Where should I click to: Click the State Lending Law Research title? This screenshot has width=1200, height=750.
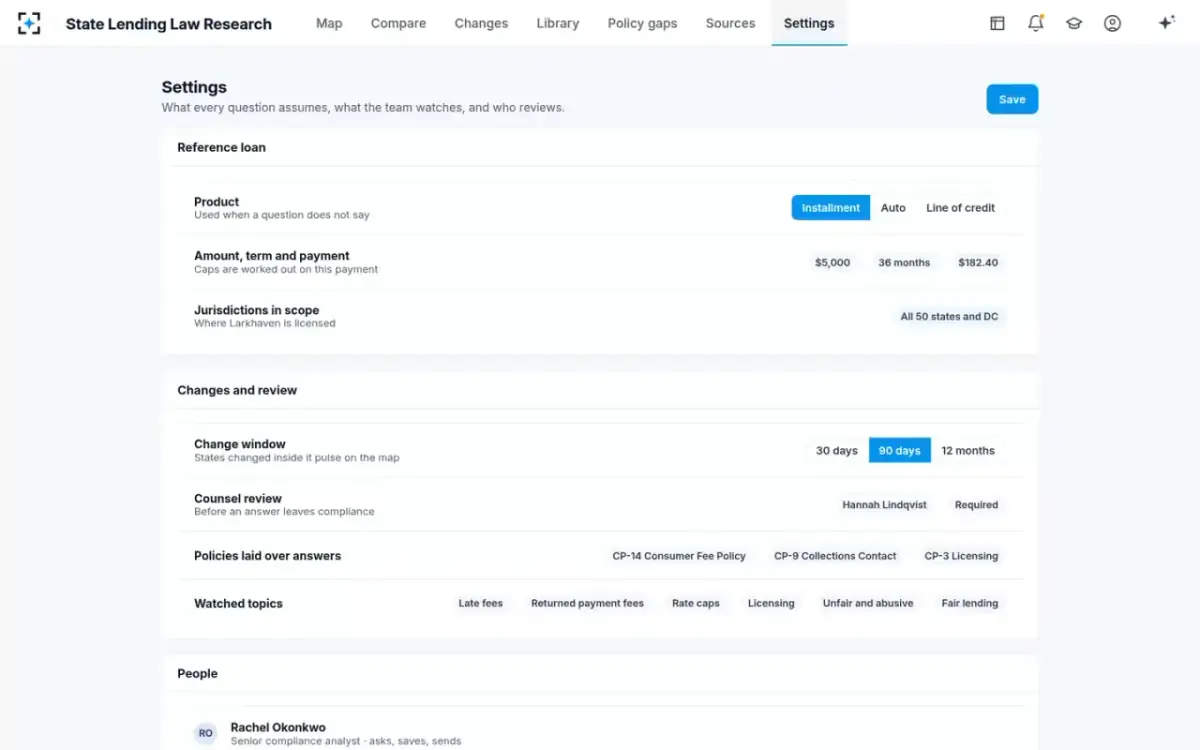[169, 24]
